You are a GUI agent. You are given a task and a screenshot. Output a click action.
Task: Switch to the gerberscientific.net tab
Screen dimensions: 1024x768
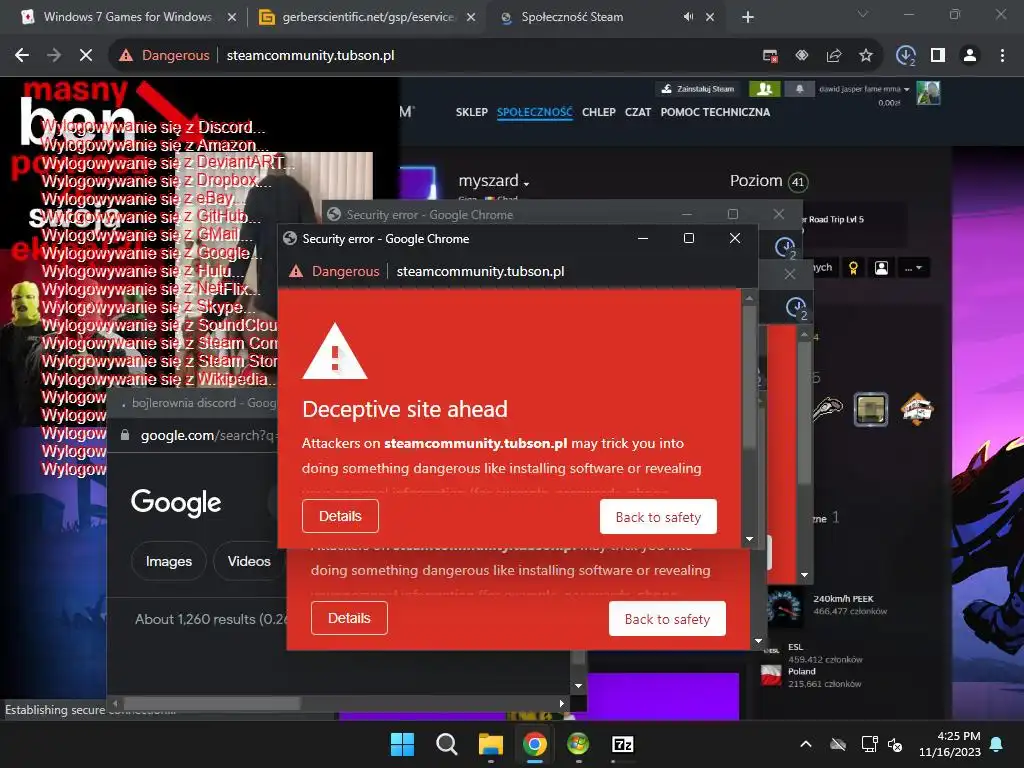[x=368, y=17]
